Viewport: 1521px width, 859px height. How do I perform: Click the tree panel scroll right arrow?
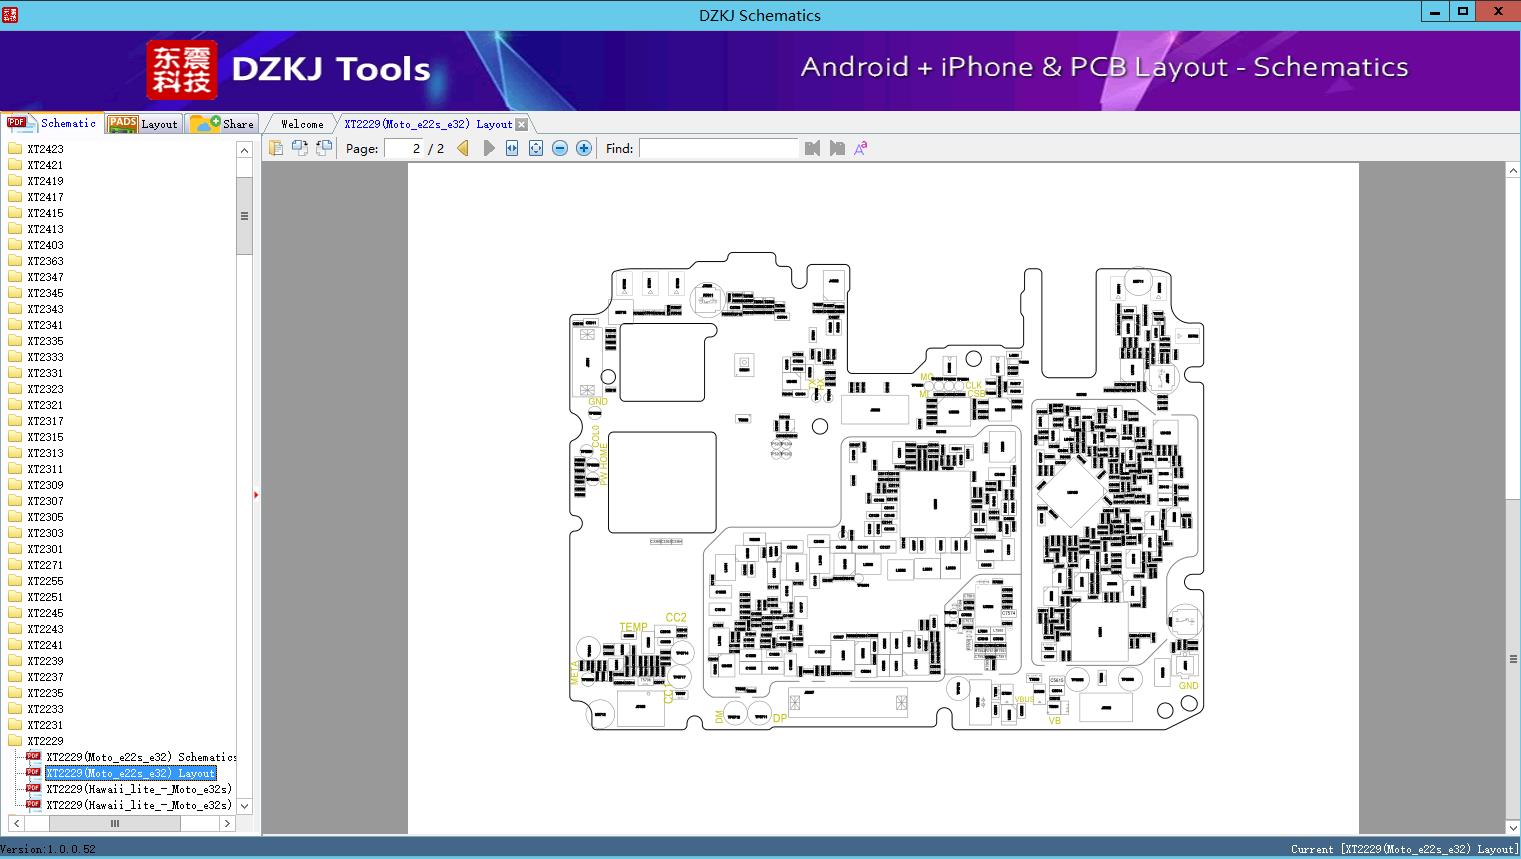point(227,824)
